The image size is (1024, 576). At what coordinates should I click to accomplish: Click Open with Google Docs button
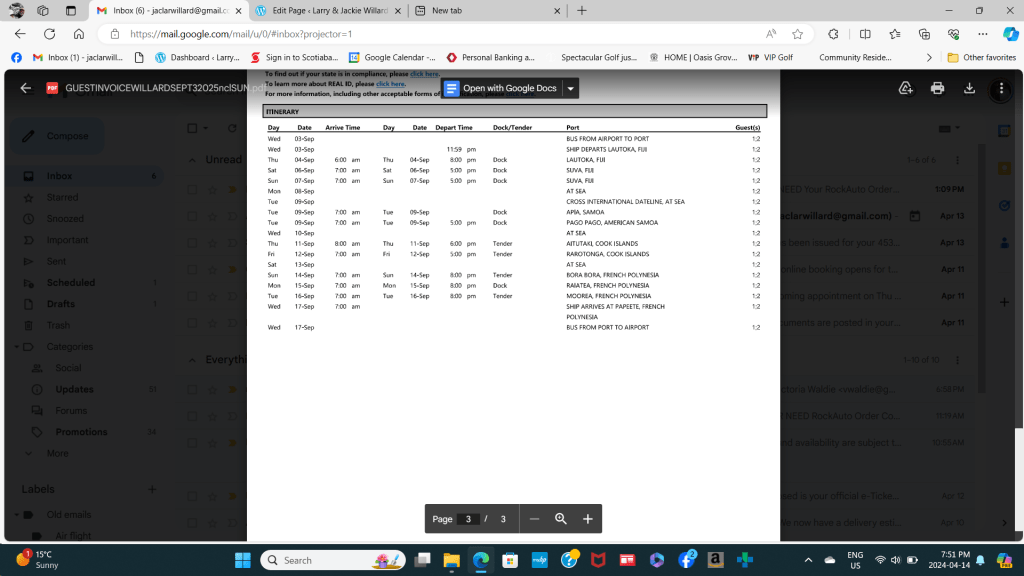501,88
